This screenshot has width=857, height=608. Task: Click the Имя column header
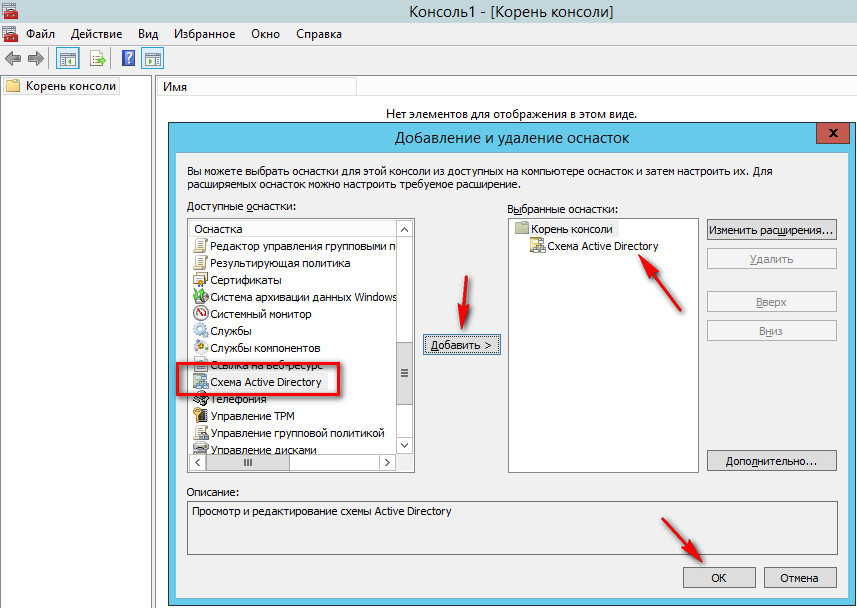257,86
